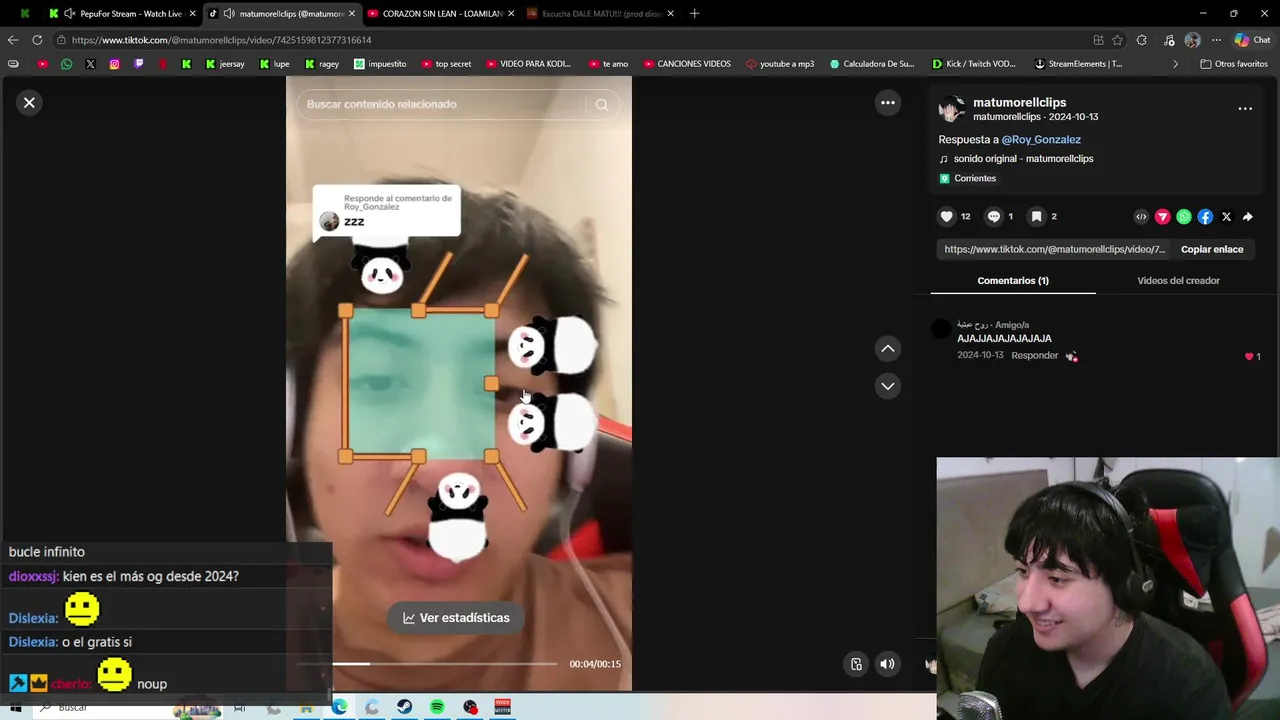Bookmark the video with save icon

pos(1037,216)
